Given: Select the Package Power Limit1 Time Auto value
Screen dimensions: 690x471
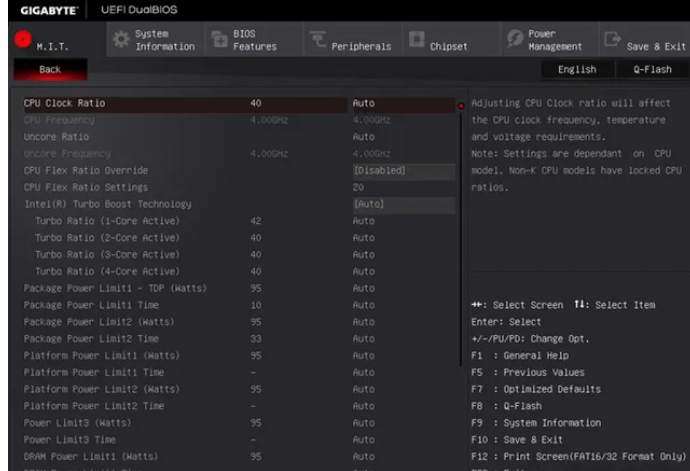Looking at the screenshot, I should 403,304.
